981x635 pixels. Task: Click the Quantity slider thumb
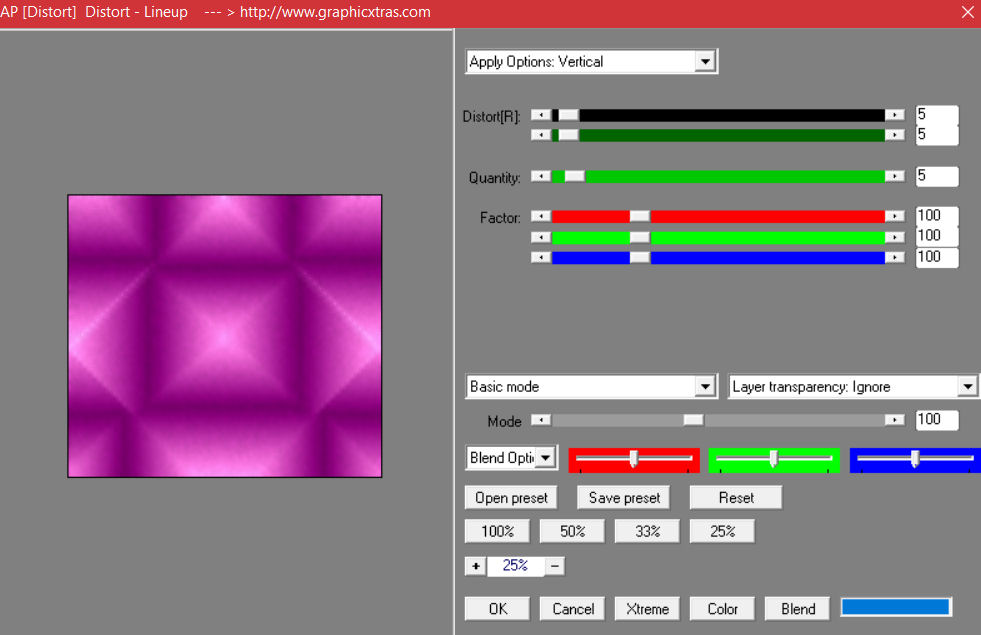coord(574,176)
